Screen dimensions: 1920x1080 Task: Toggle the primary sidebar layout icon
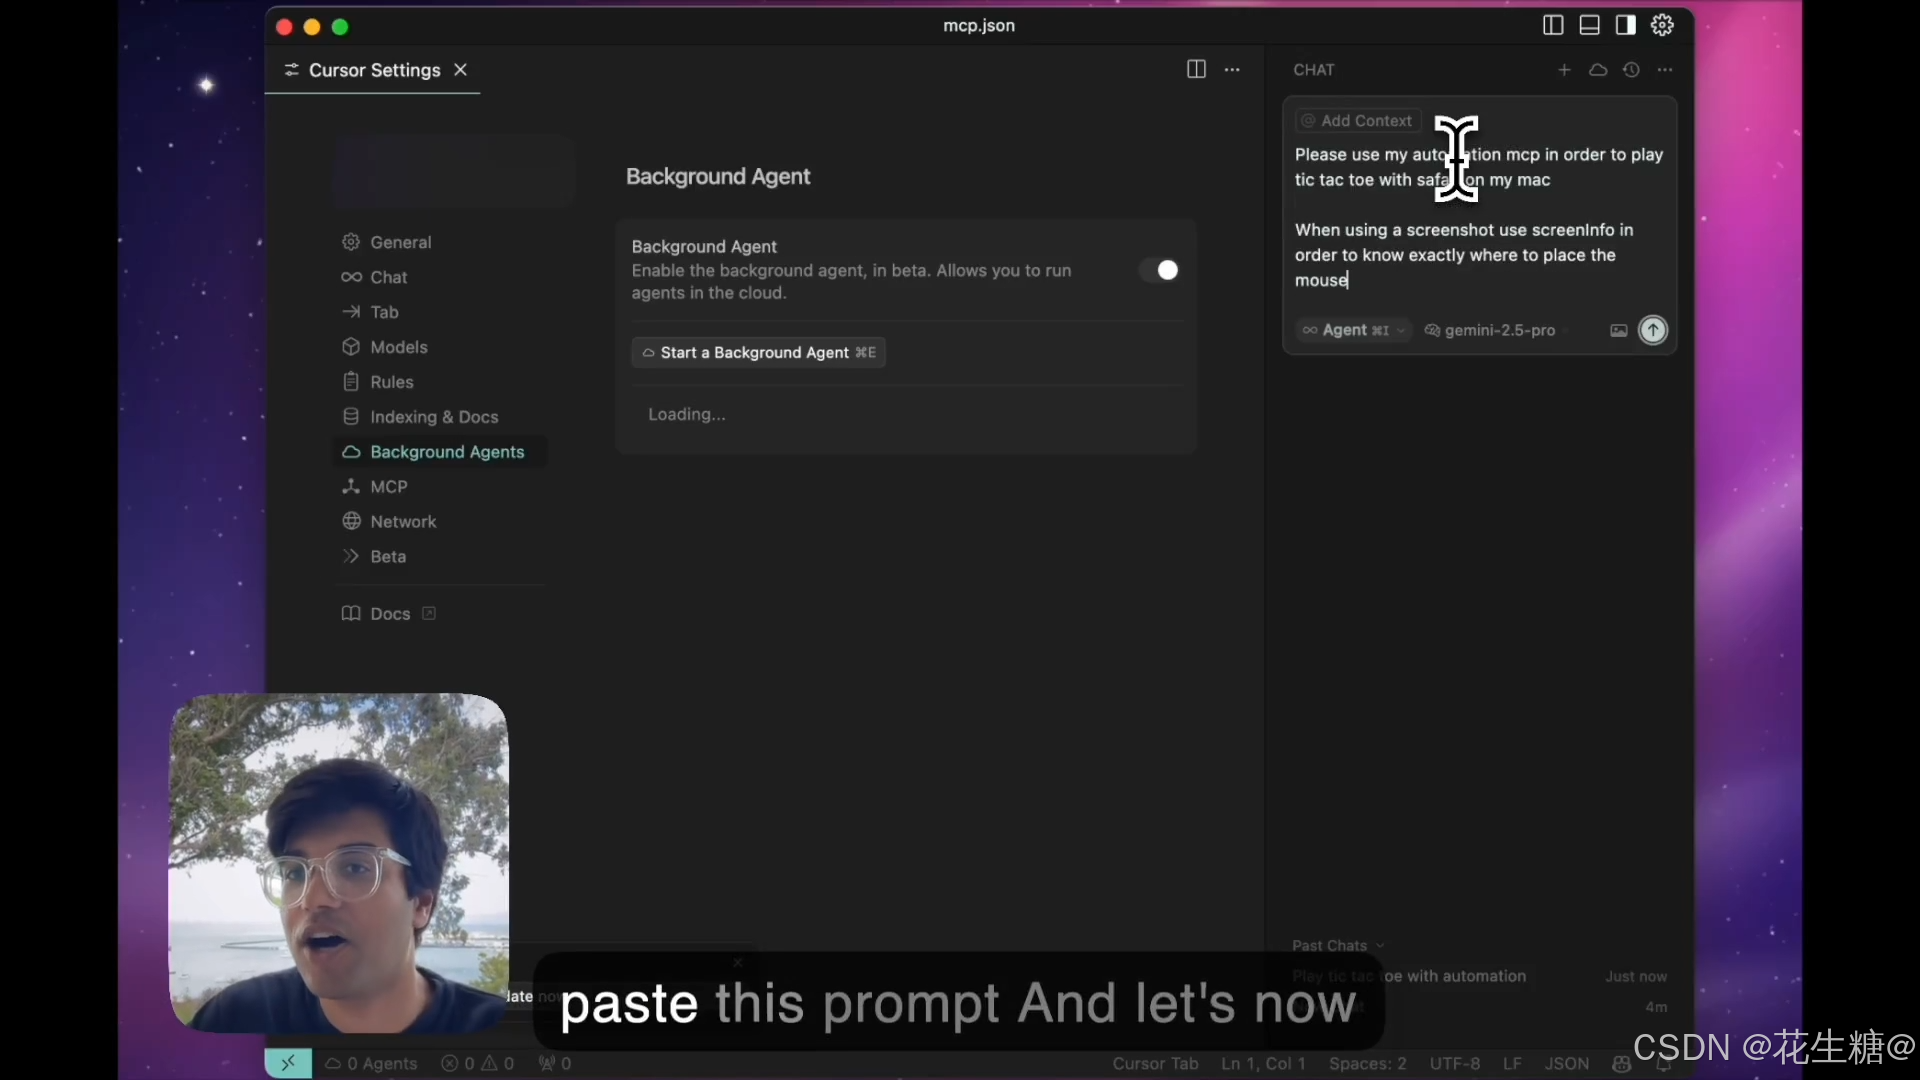pos(1552,26)
